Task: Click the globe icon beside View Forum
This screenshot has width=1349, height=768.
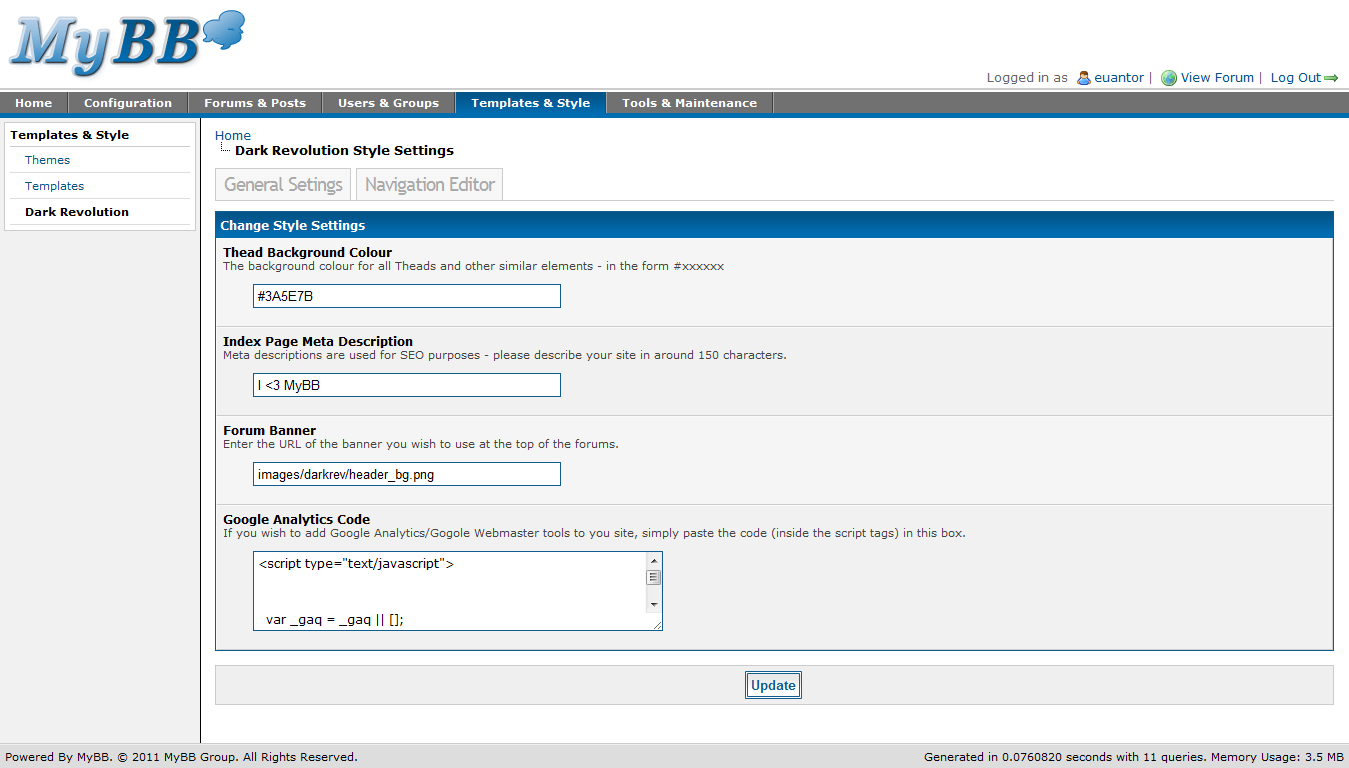Action: [1168, 78]
